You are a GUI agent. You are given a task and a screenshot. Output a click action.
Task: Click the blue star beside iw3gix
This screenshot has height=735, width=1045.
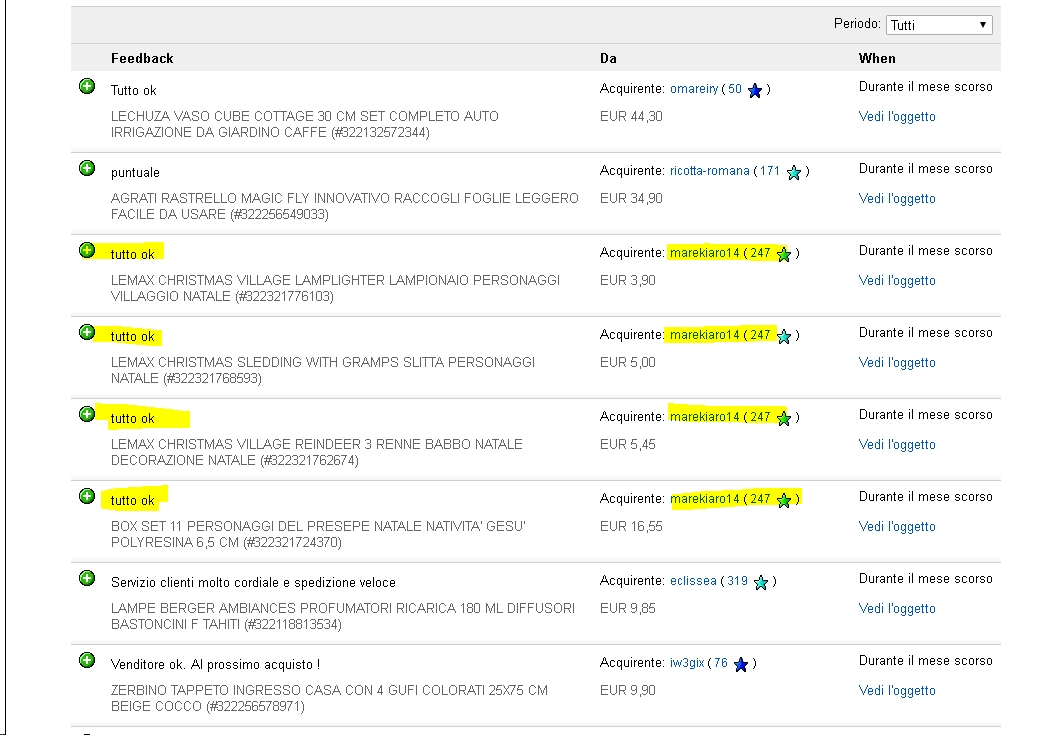pos(741,664)
